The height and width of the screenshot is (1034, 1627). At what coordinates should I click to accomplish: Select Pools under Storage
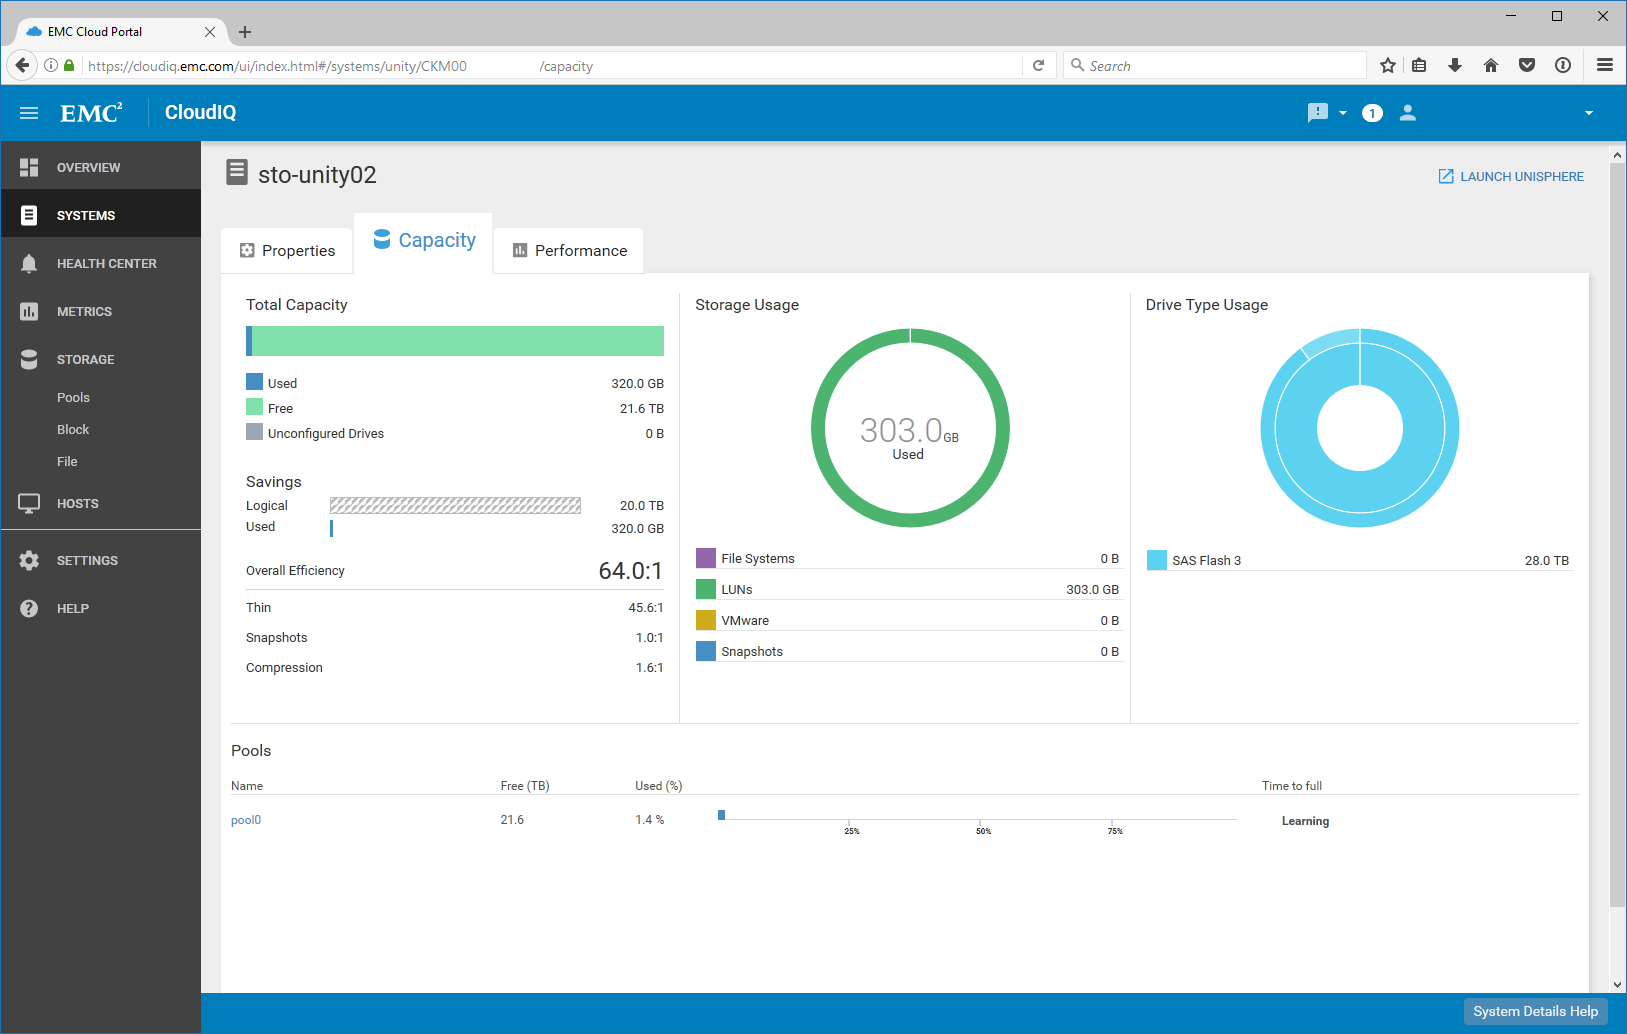[73, 398]
